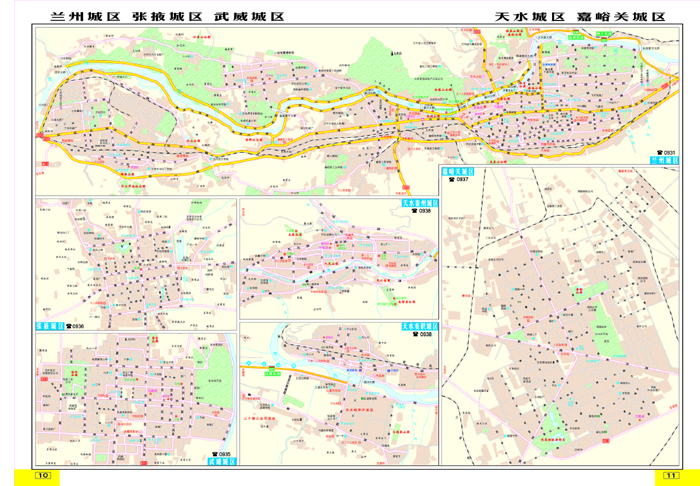This screenshot has height=486, width=700.
Task: Select 武威城区 in the page heading
Action: (x=249, y=17)
